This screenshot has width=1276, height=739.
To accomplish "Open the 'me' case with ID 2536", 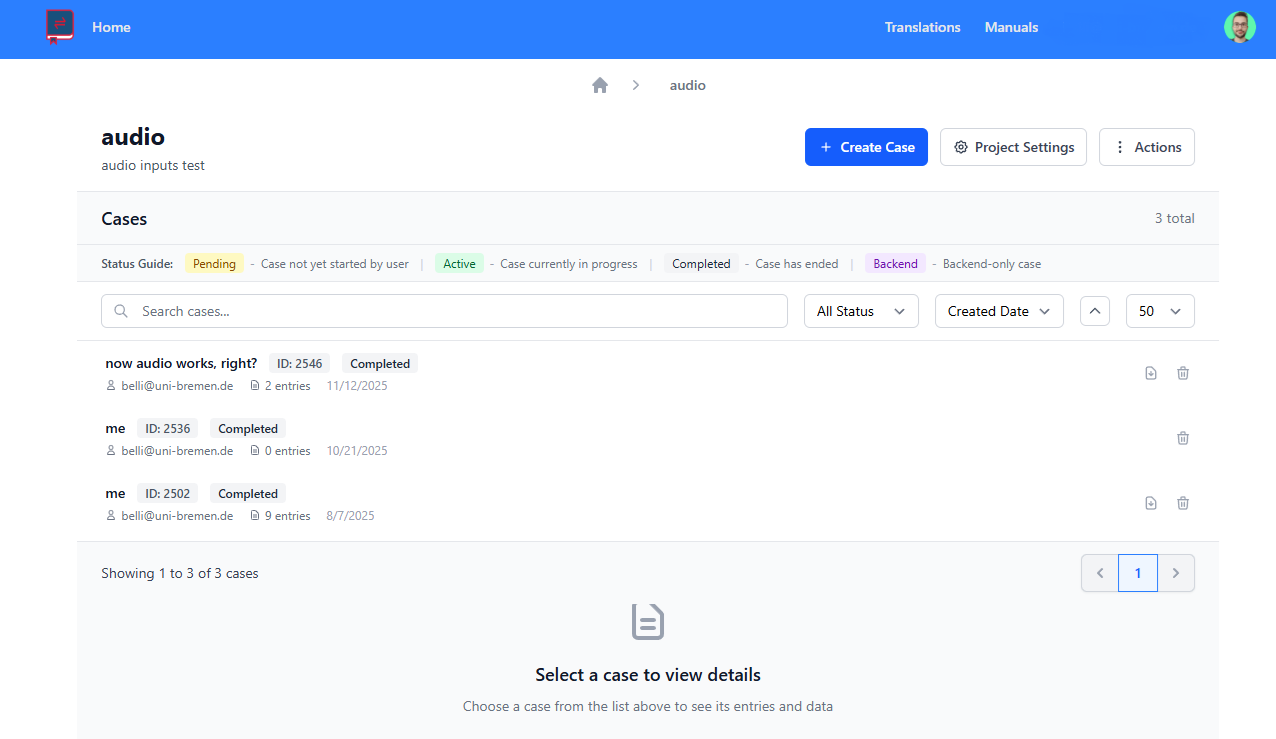I will [115, 428].
